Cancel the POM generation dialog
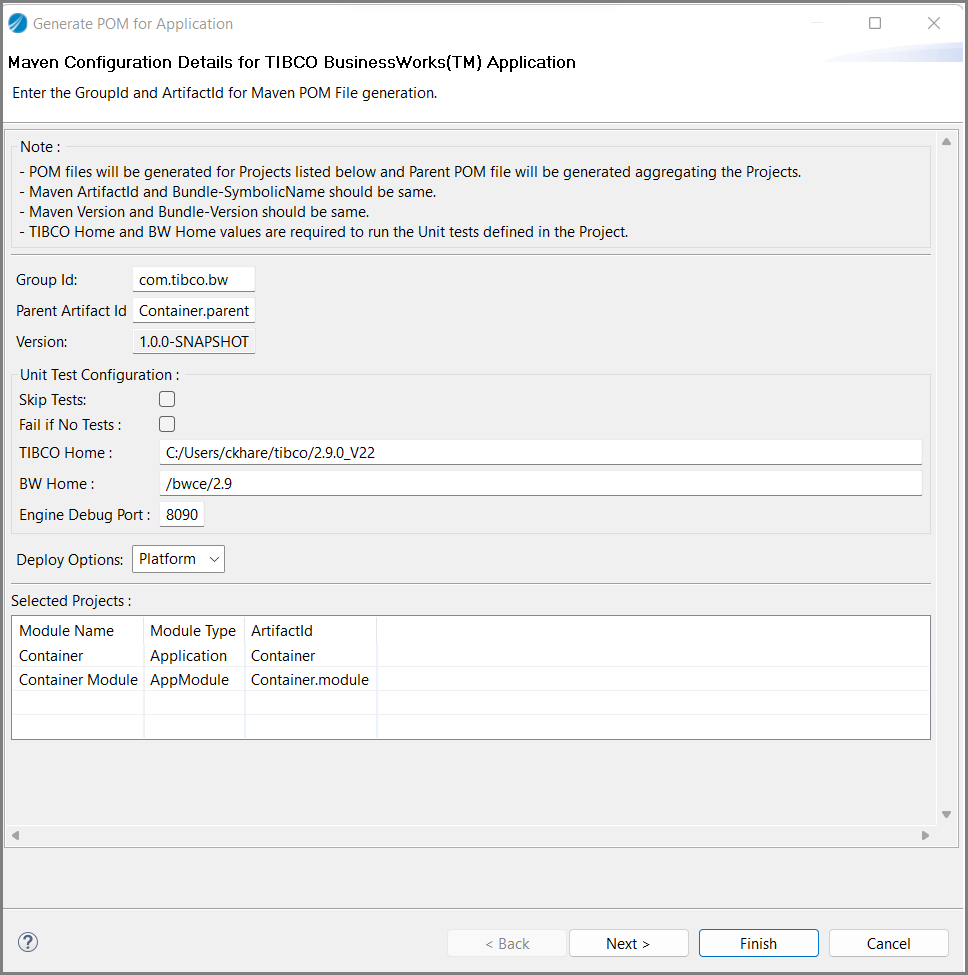This screenshot has height=975, width=968. (x=888, y=943)
